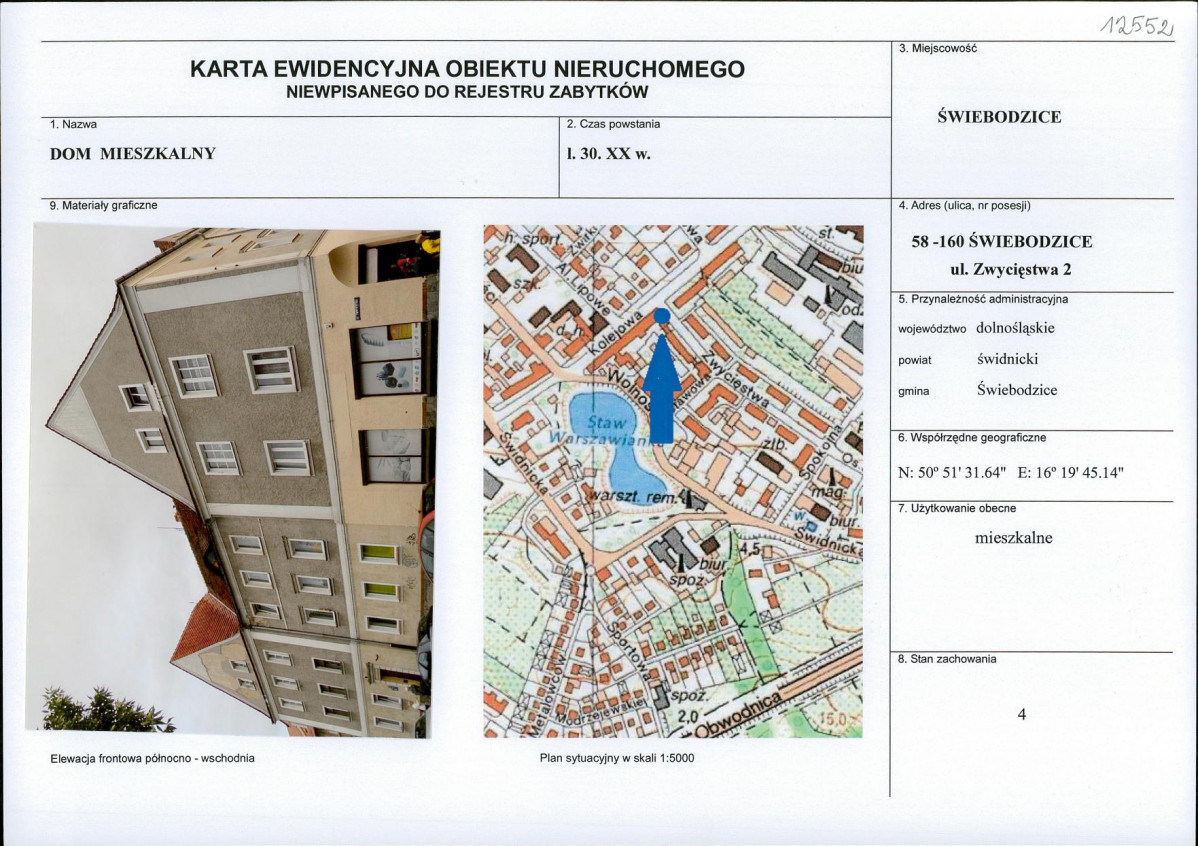Open the building facade photograph
The height and width of the screenshot is (846, 1198).
point(233,481)
